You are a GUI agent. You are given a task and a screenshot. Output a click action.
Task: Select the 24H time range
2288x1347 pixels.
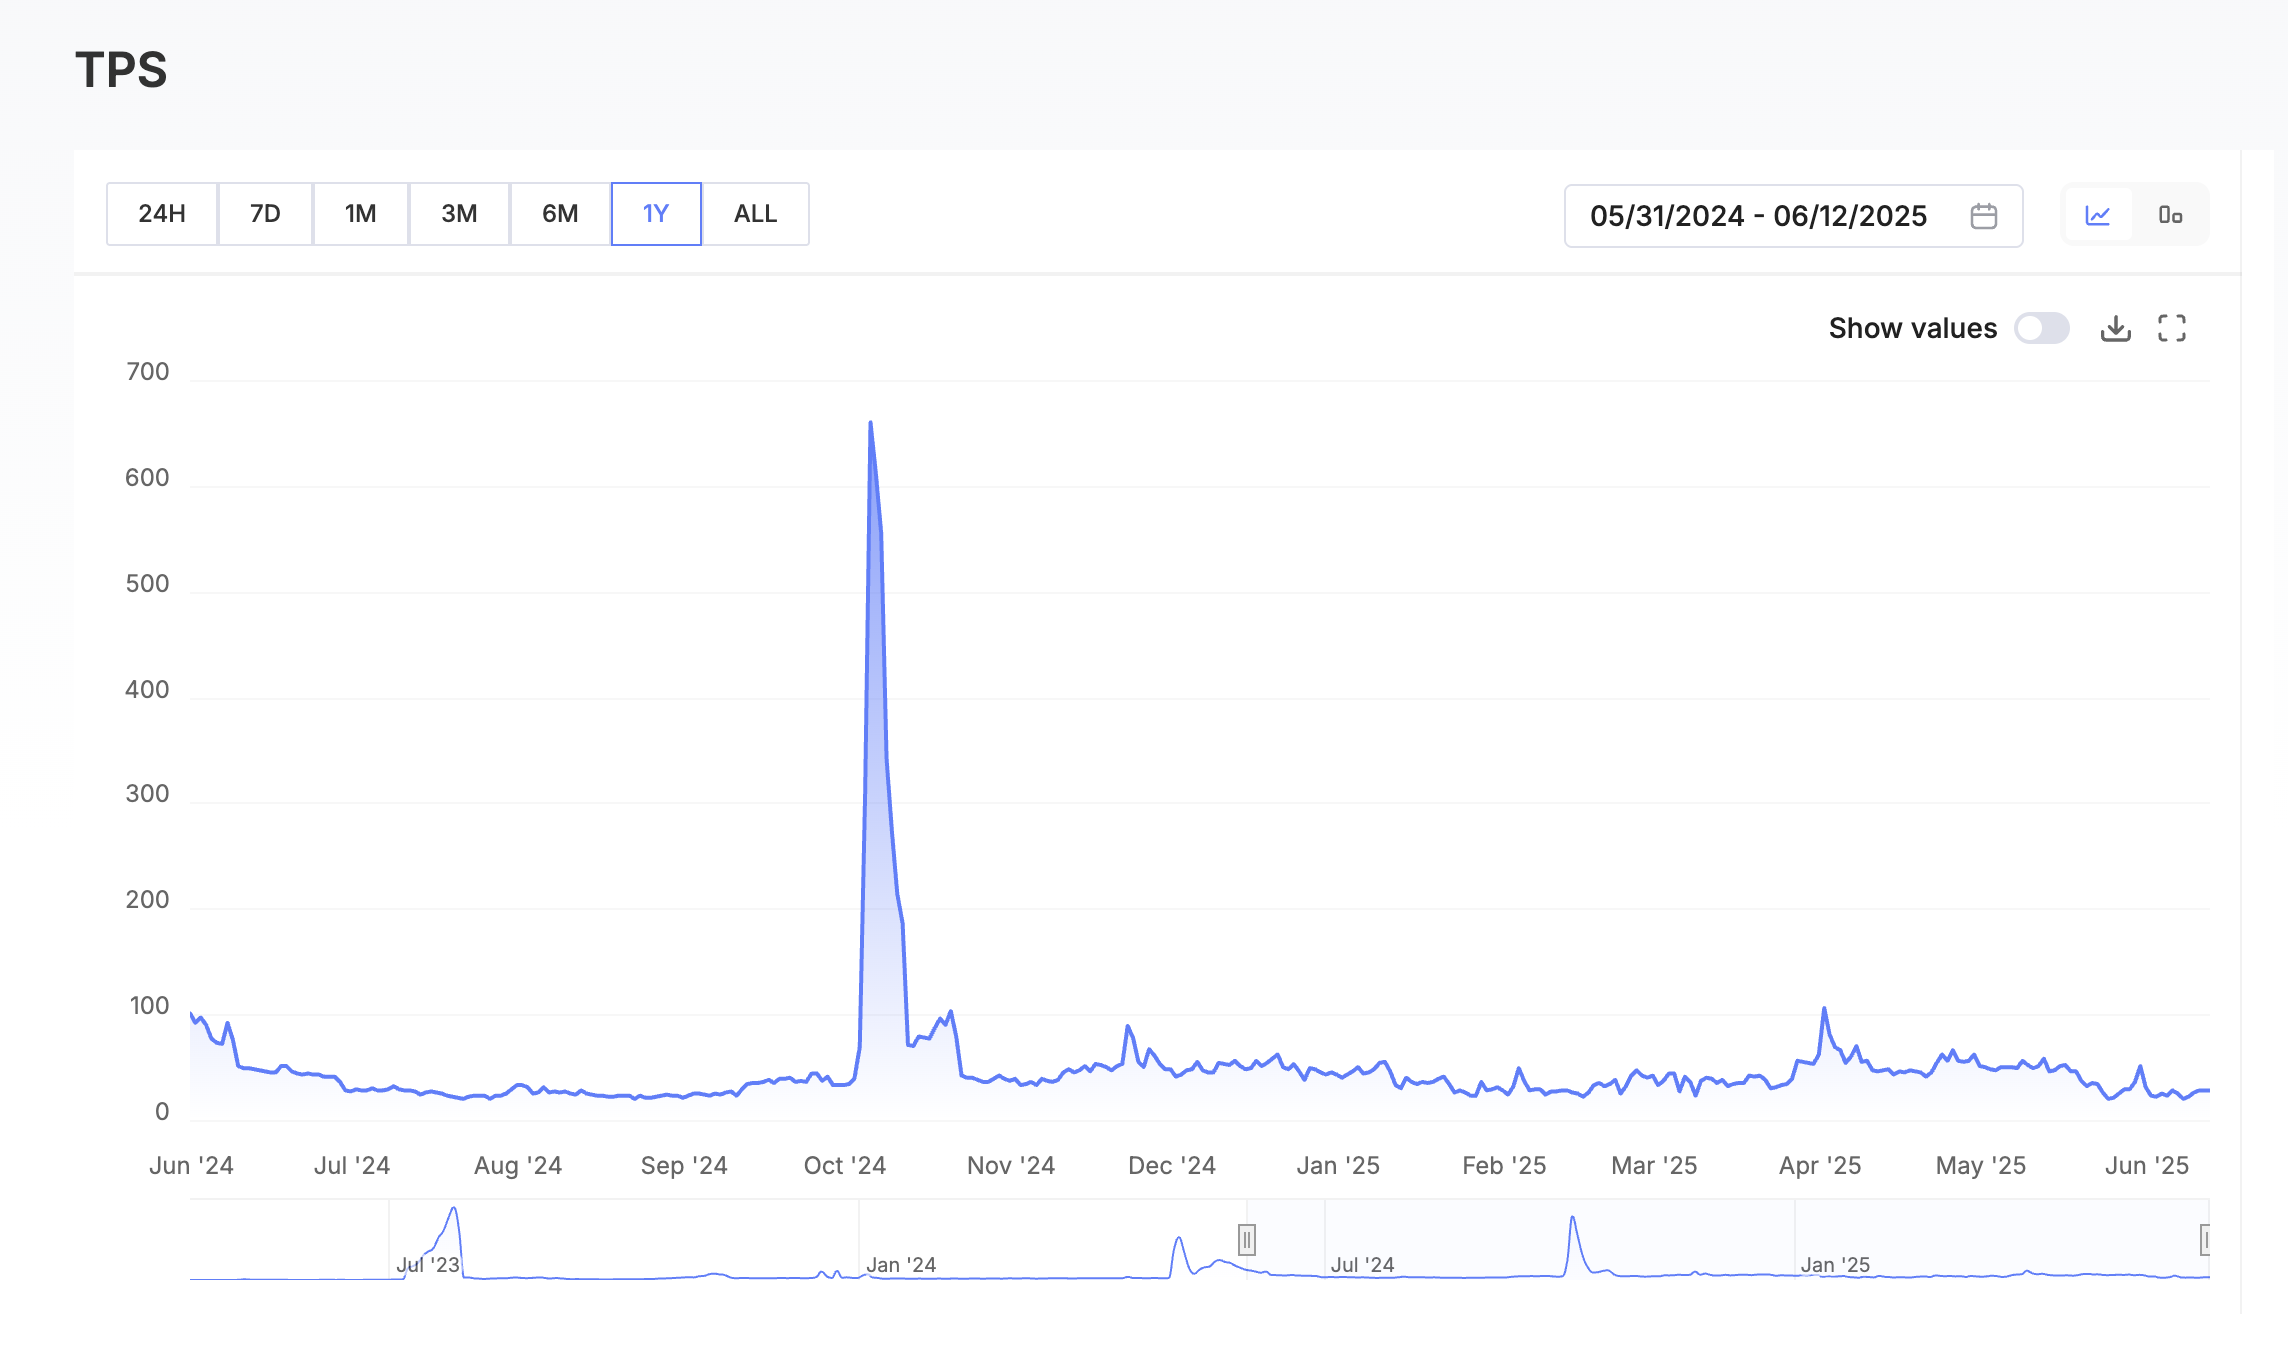click(x=162, y=214)
